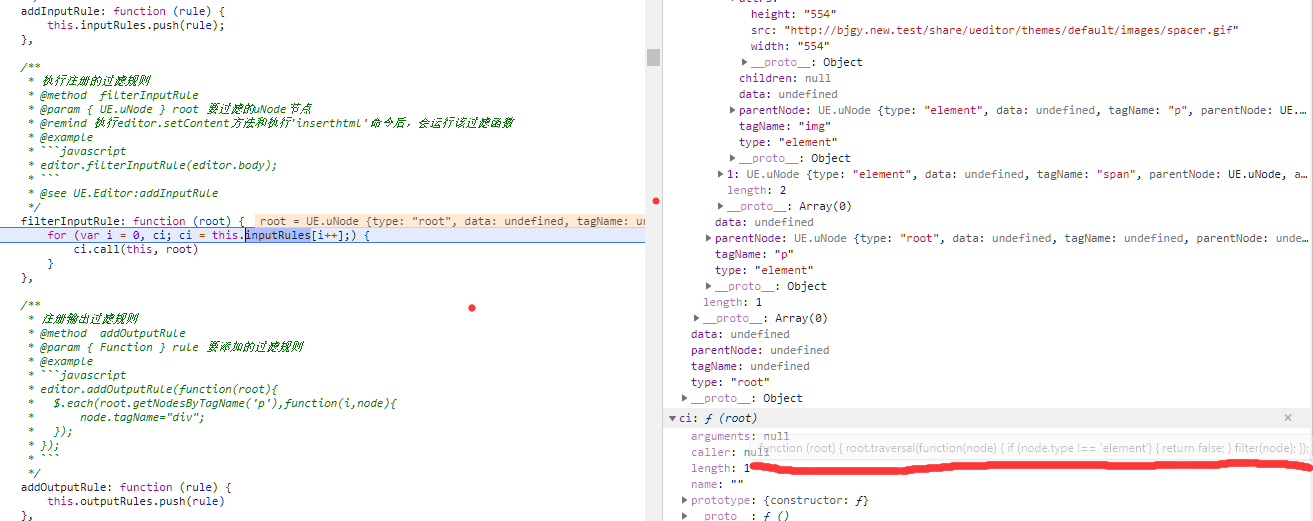Click the arguments: null property
The width and height of the screenshot is (1313, 521).
(740, 436)
